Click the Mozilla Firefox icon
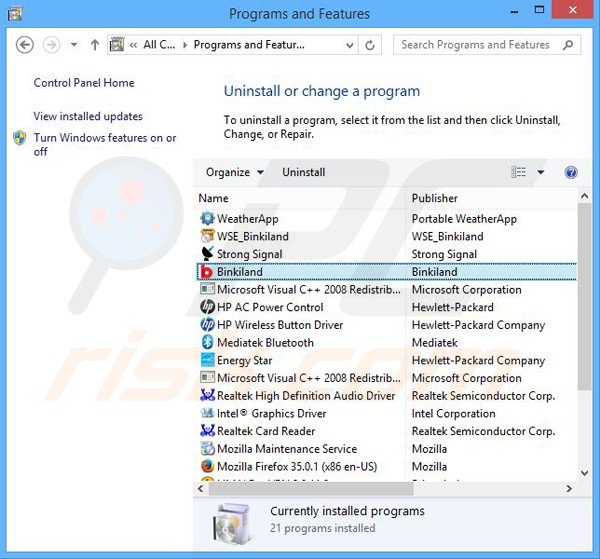The height and width of the screenshot is (559, 600). point(207,466)
